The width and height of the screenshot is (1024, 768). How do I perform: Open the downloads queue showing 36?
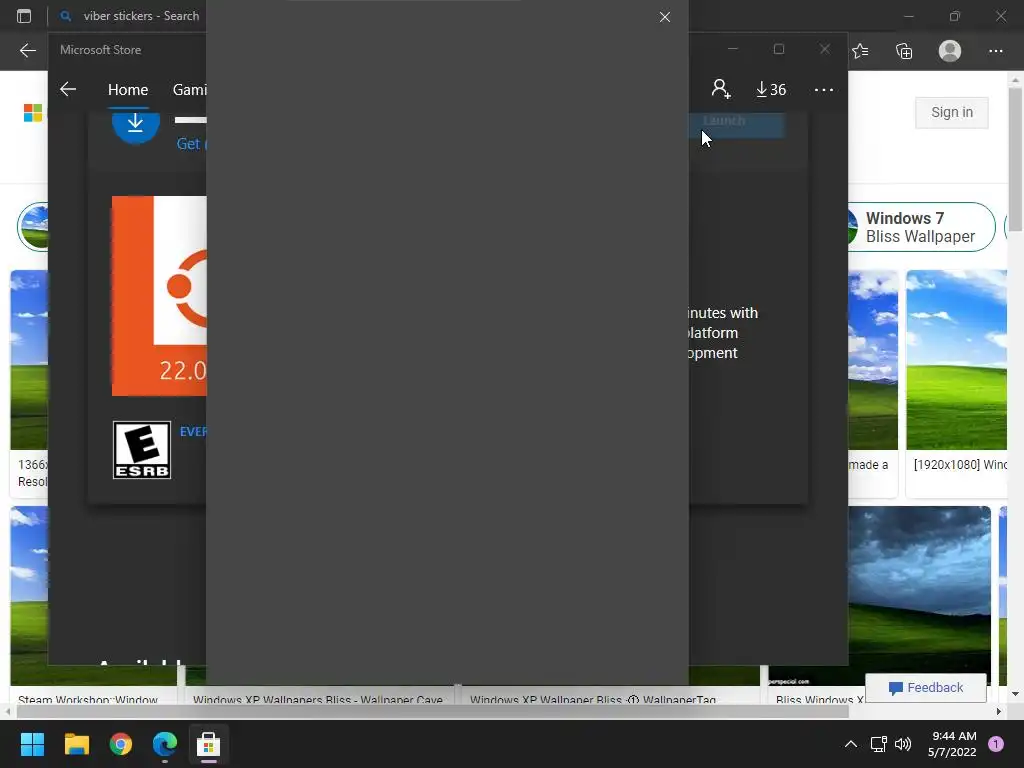(x=771, y=89)
